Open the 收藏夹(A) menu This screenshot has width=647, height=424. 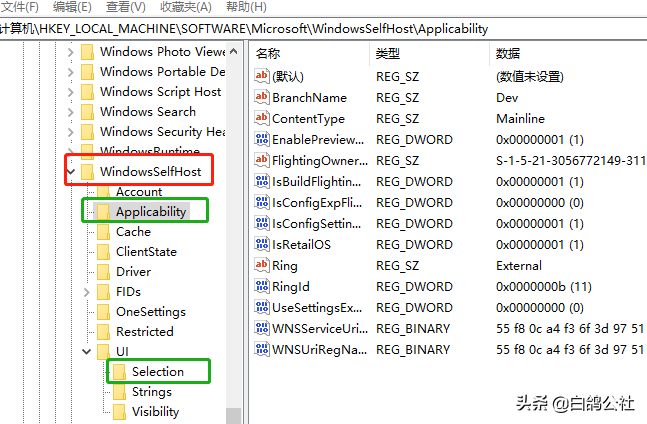click(186, 7)
